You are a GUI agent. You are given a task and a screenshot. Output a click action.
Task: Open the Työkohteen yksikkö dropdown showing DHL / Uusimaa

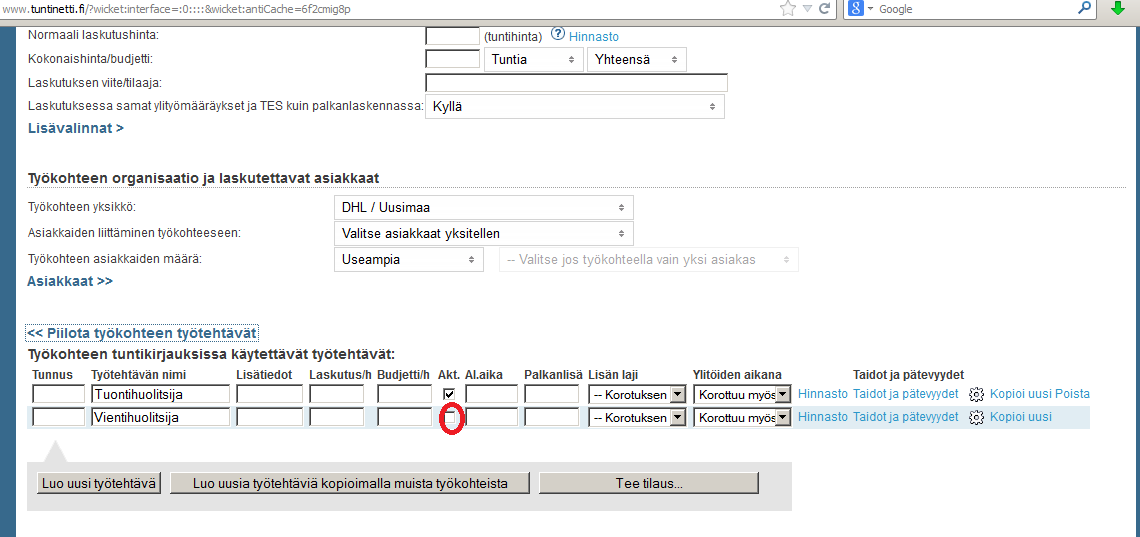[483, 207]
